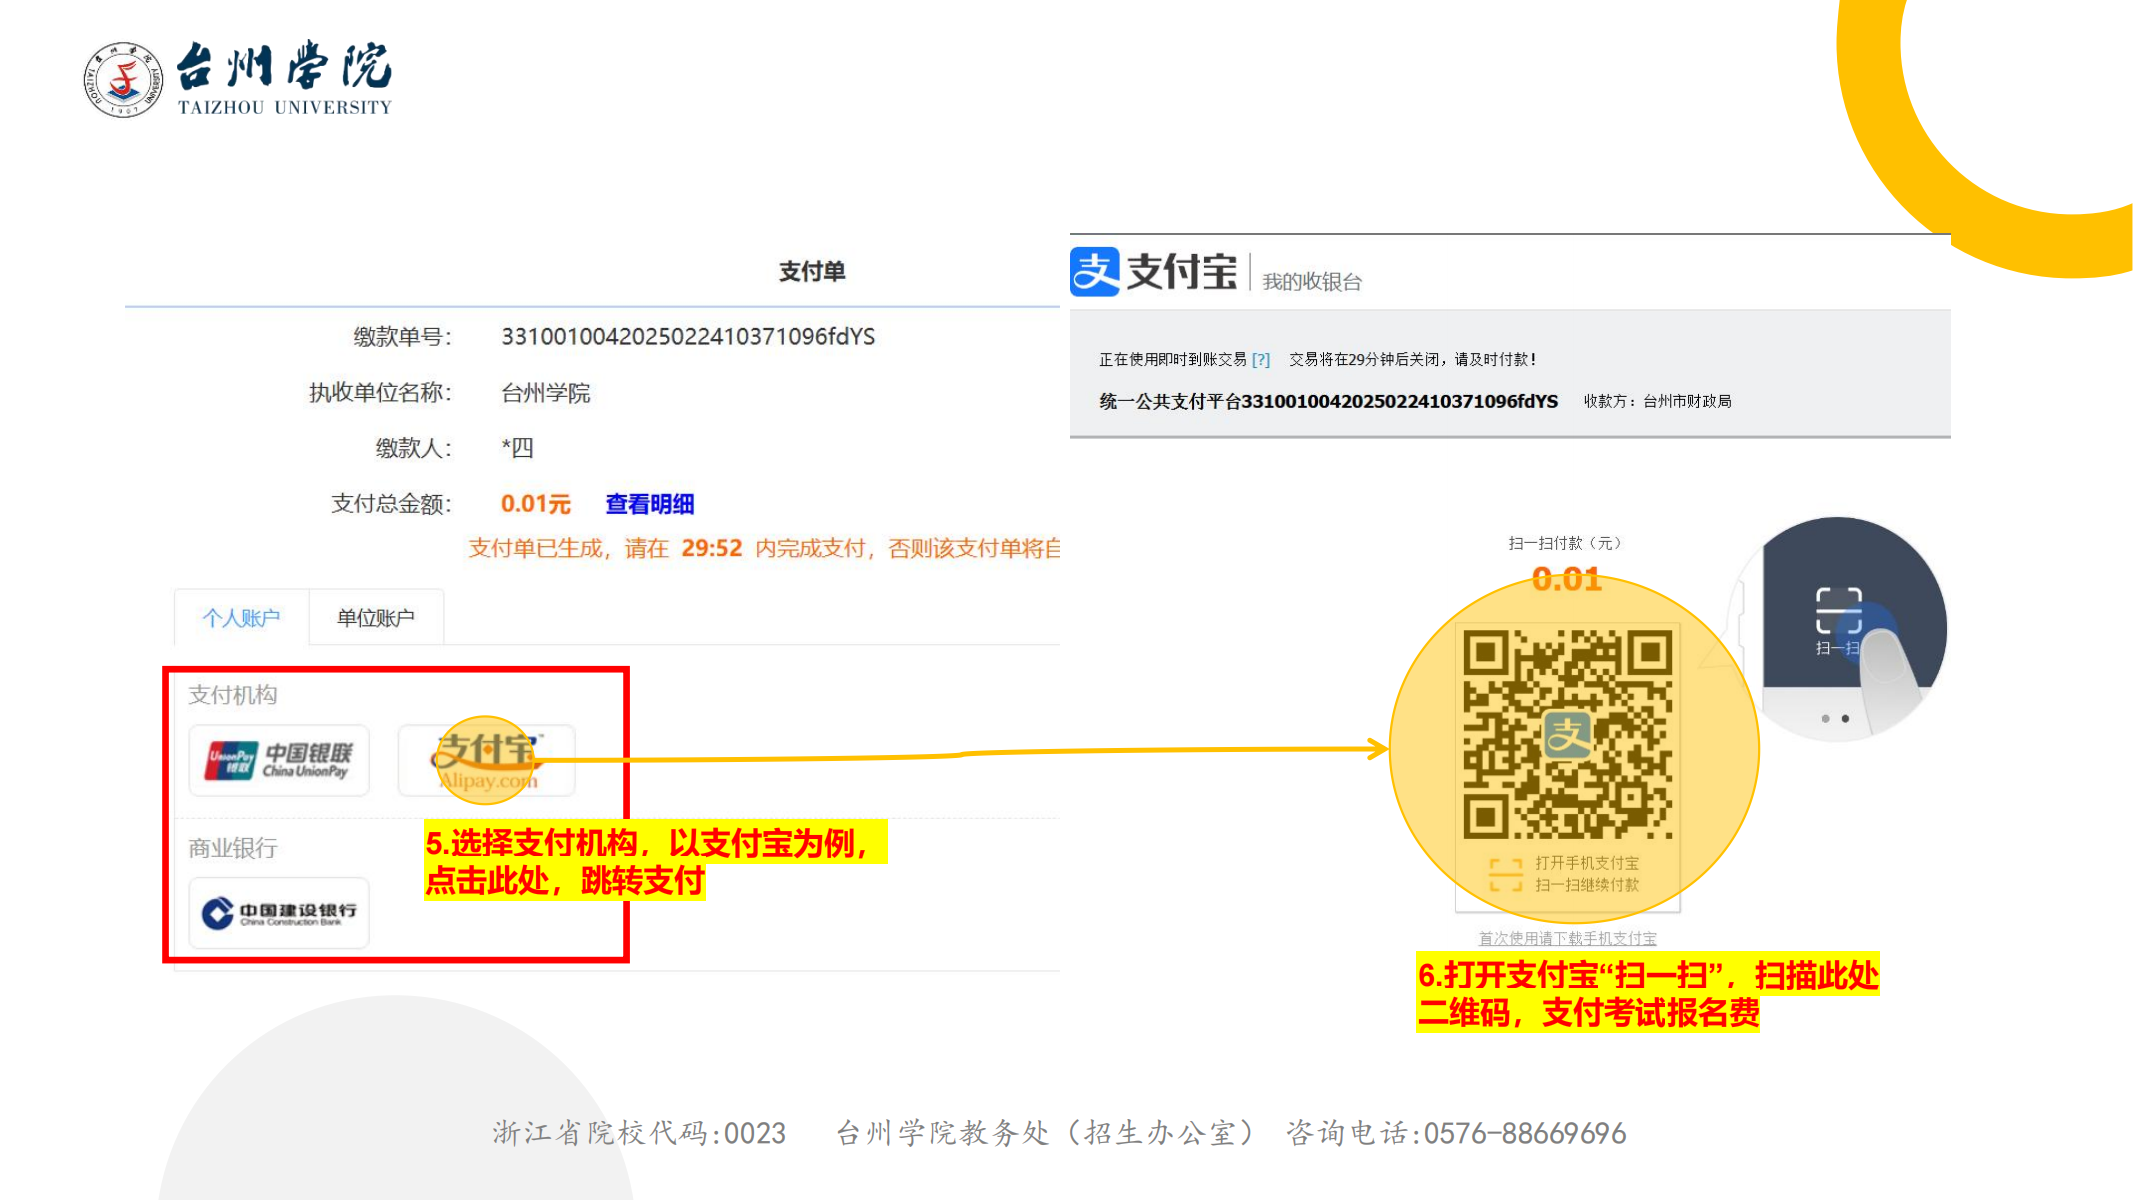Click 支付机构 section label
Viewport: 2133px width, 1200px height.
click(x=233, y=695)
